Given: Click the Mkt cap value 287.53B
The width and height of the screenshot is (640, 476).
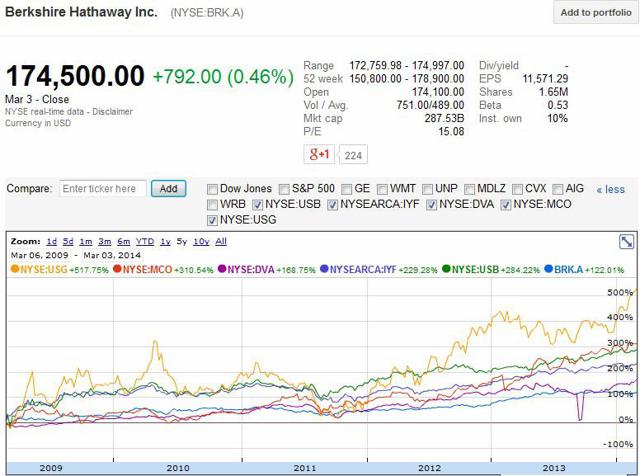Looking at the screenshot, I should [444, 118].
